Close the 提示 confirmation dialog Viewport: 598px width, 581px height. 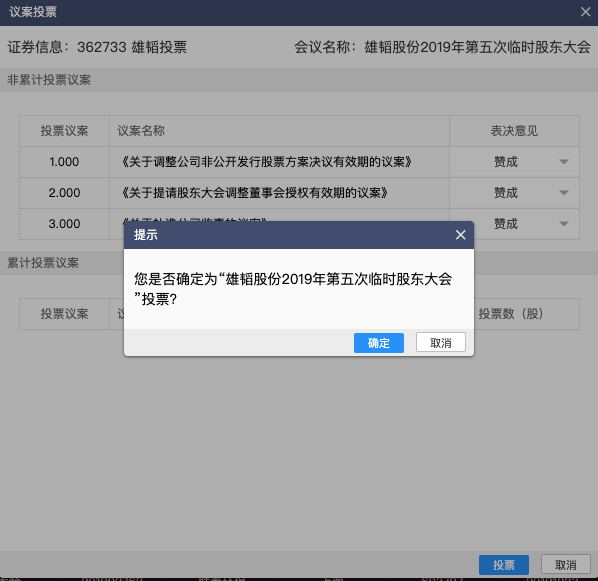coord(460,235)
